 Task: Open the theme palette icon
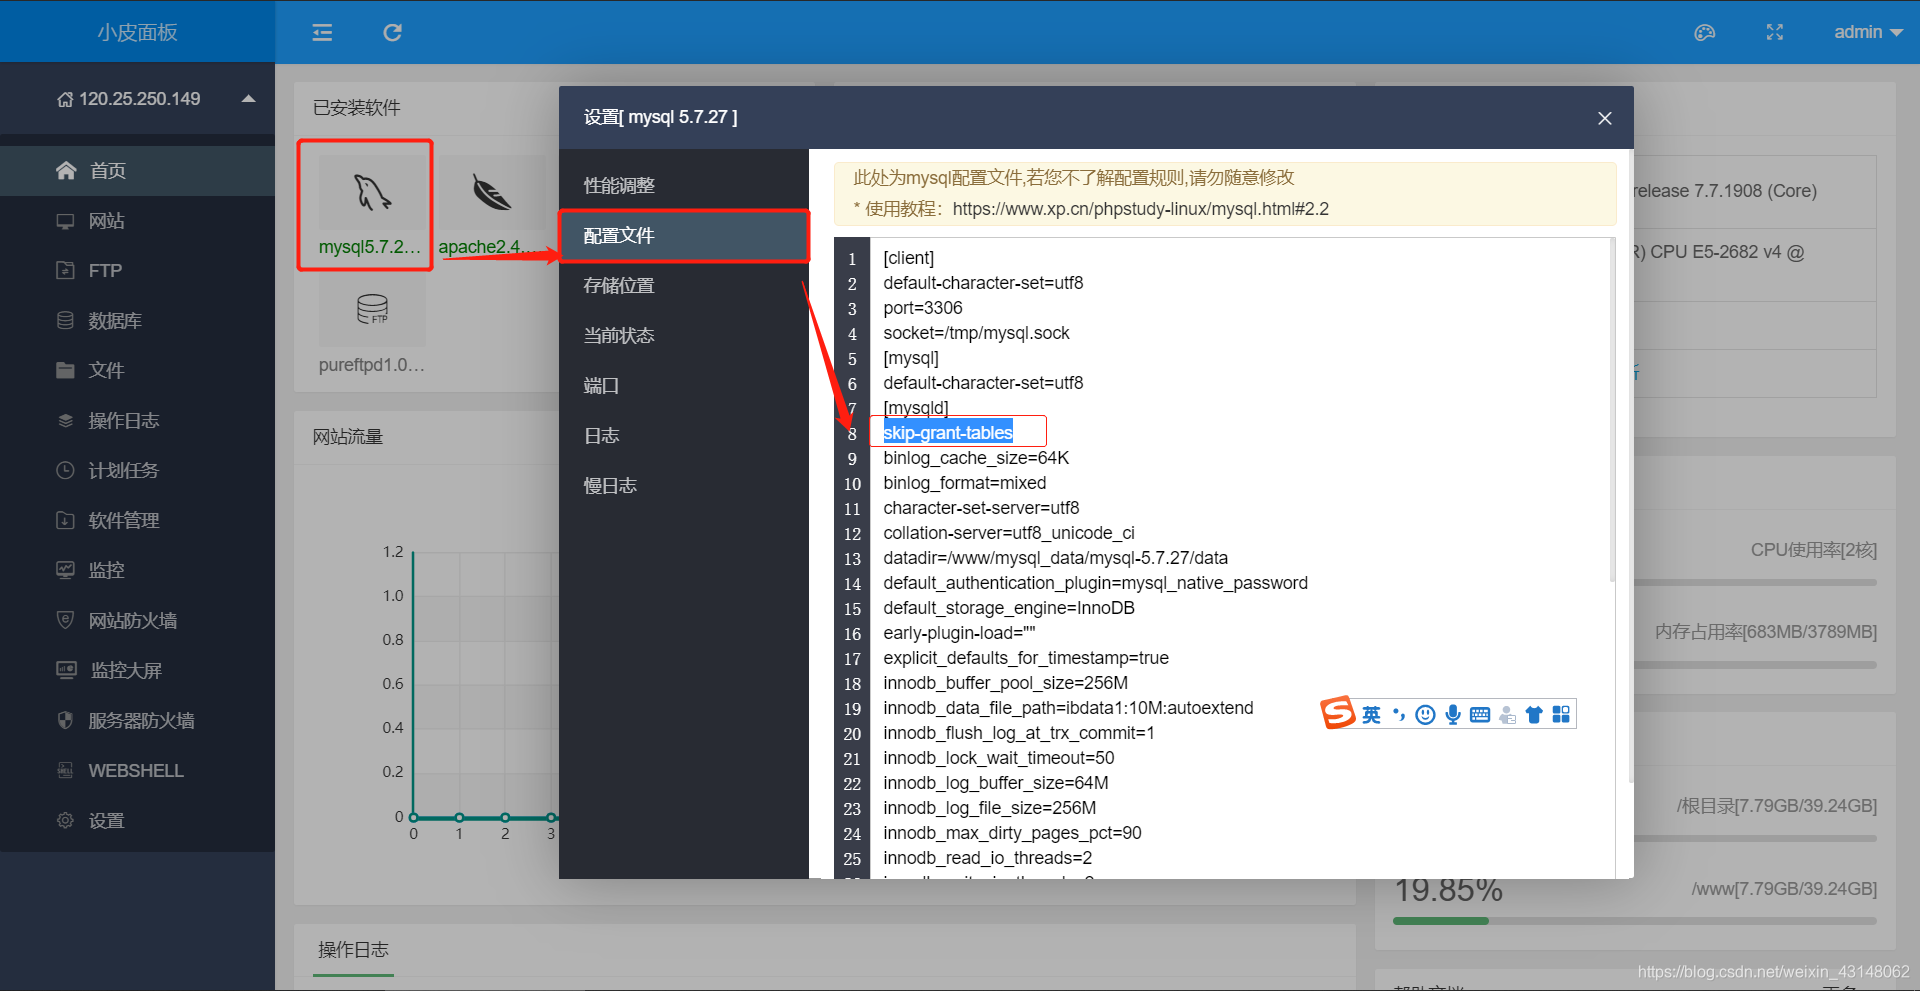(x=1705, y=33)
